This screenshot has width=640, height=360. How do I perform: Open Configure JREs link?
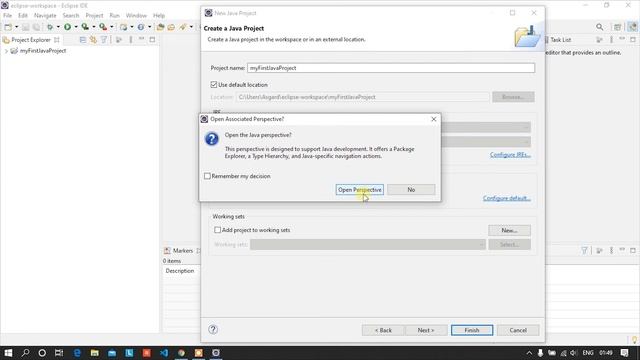coord(510,155)
